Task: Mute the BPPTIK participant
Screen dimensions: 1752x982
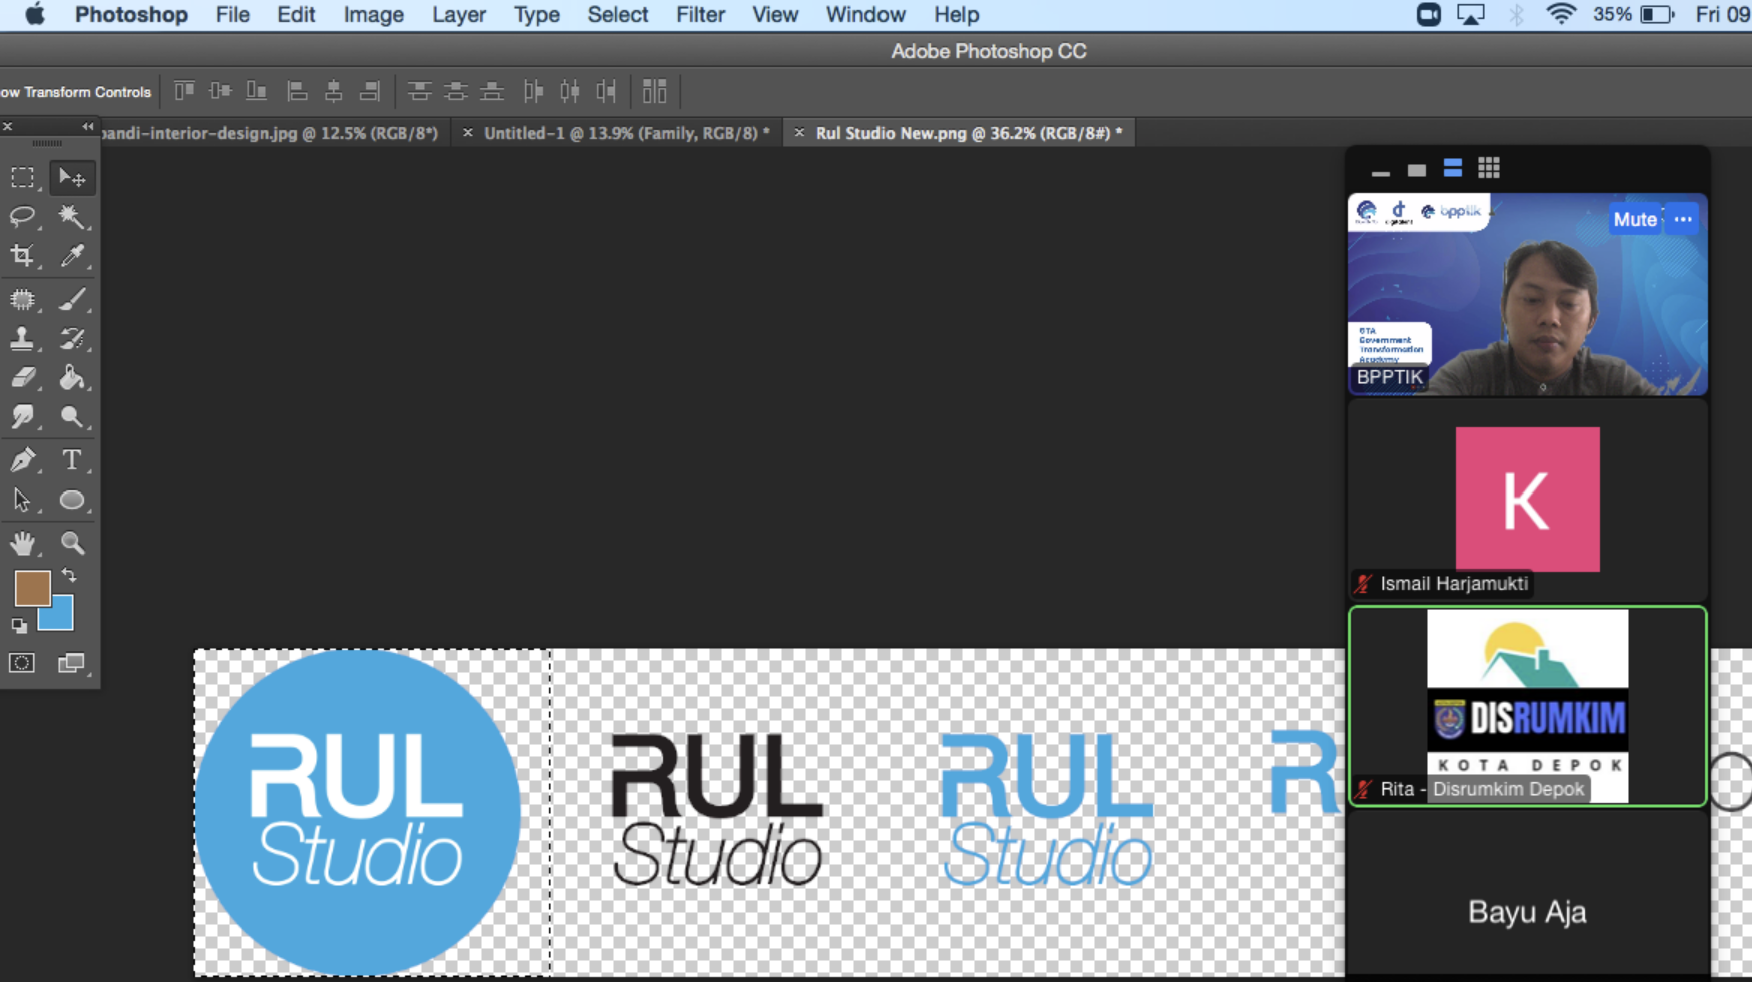Action: (1634, 219)
